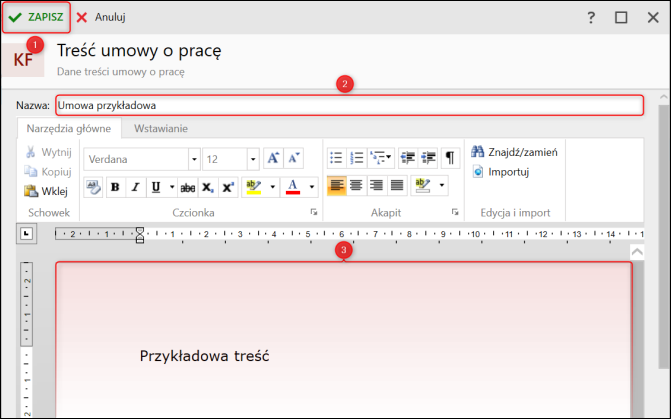Justify paragraph text
The height and width of the screenshot is (419, 671).
[x=397, y=185]
